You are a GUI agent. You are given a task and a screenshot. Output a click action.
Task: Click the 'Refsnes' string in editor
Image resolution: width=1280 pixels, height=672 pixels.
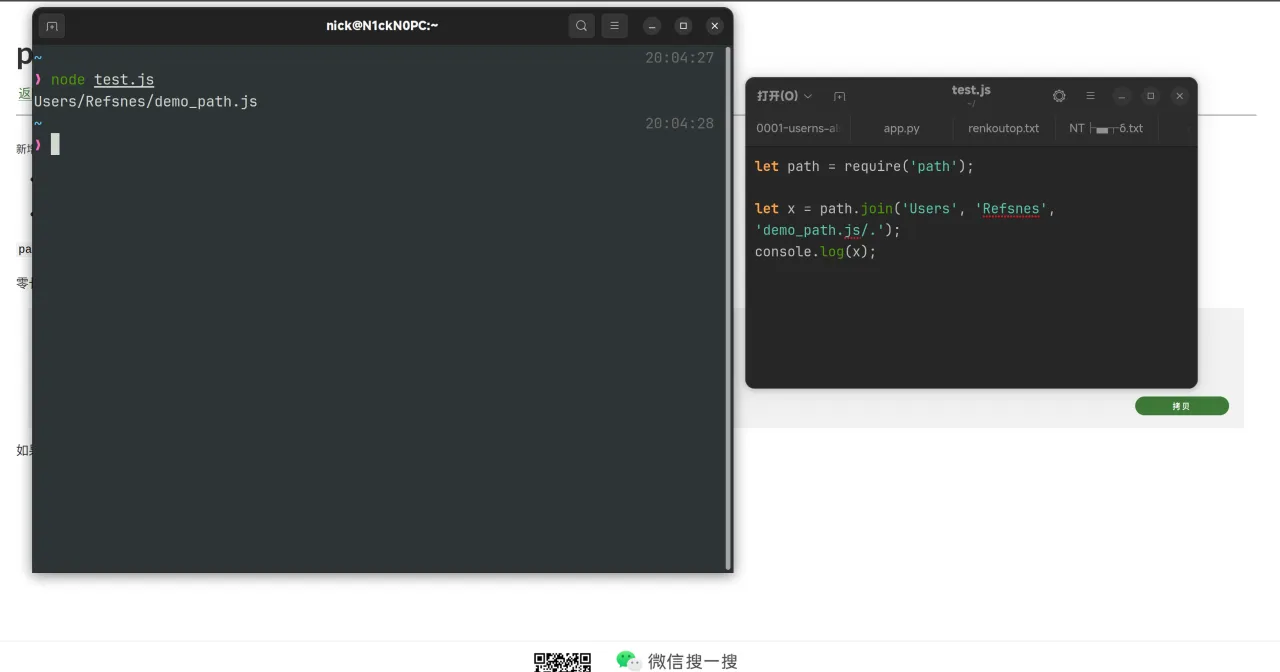(x=1011, y=209)
